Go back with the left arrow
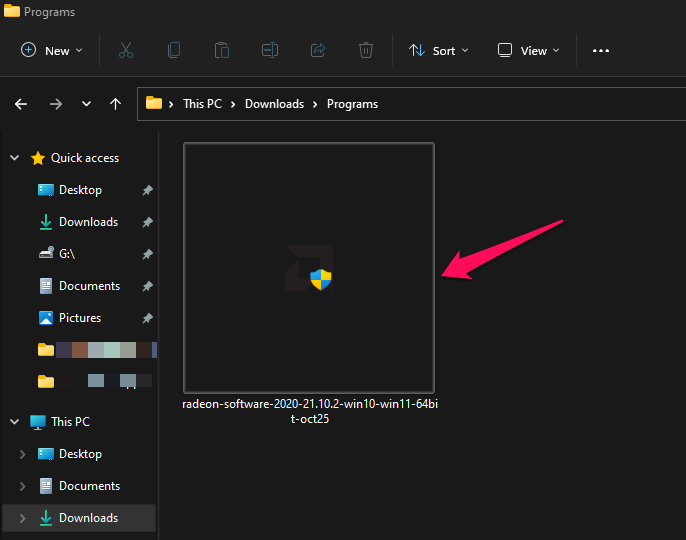 pyautogui.click(x=21, y=104)
